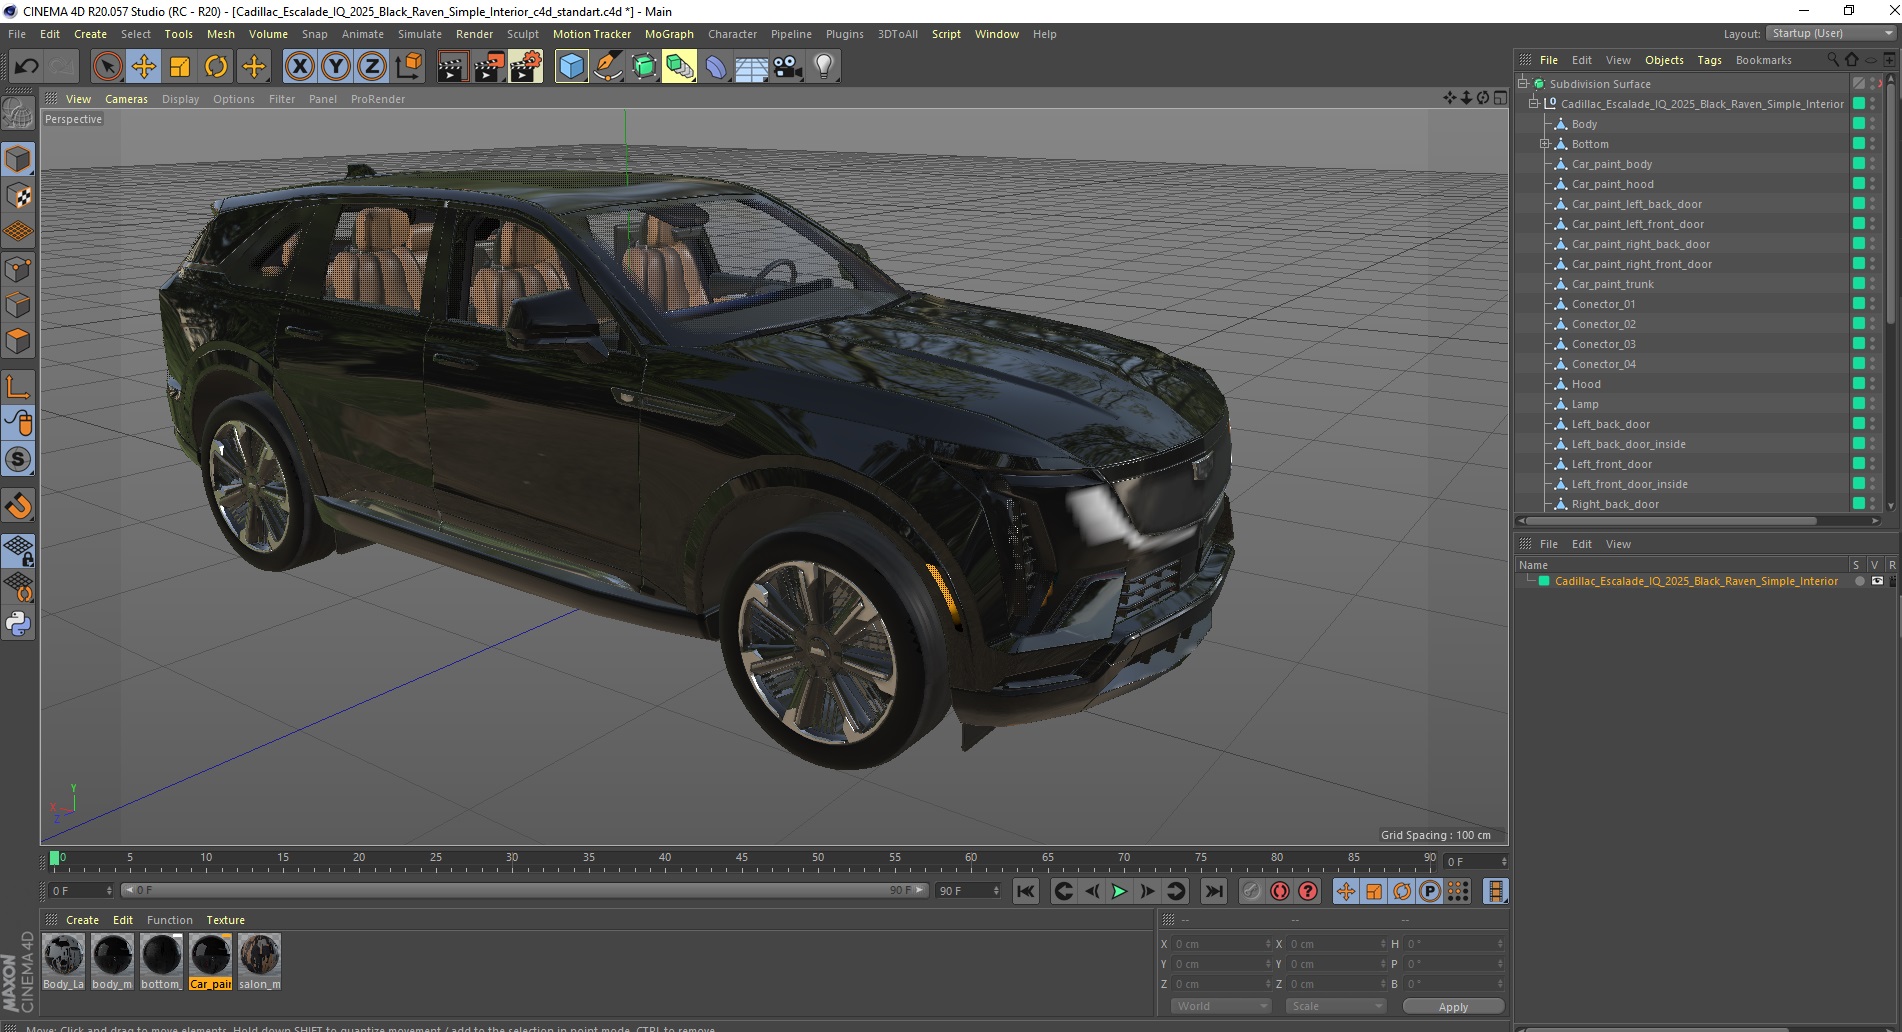Toggle visibility dots for Body object
The width and height of the screenshot is (1902, 1032).
point(1872,124)
